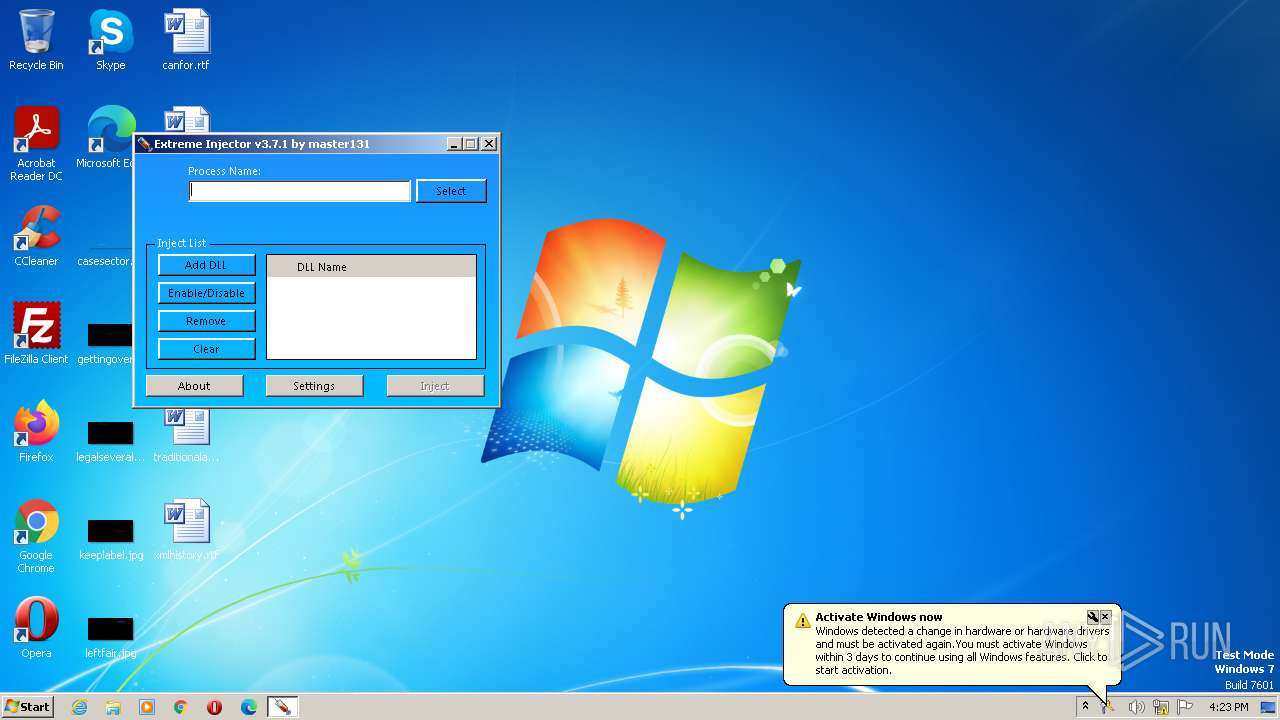The image size is (1280, 720).
Task: Click the Clear button
Action: coord(206,349)
